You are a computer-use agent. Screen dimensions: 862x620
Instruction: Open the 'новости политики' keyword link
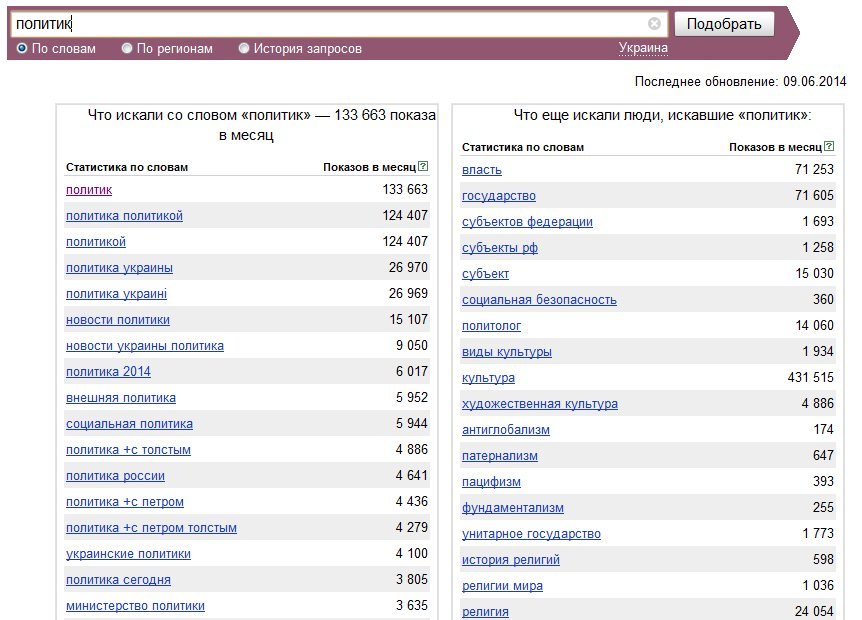118,320
